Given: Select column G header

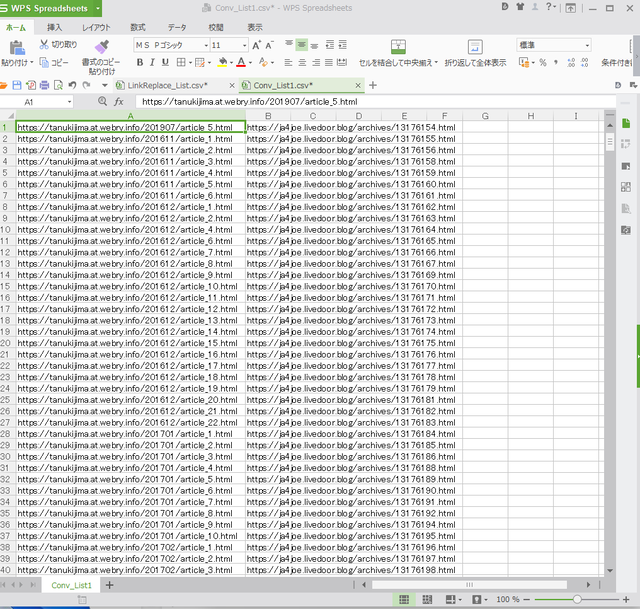Looking at the screenshot, I should pos(485,116).
